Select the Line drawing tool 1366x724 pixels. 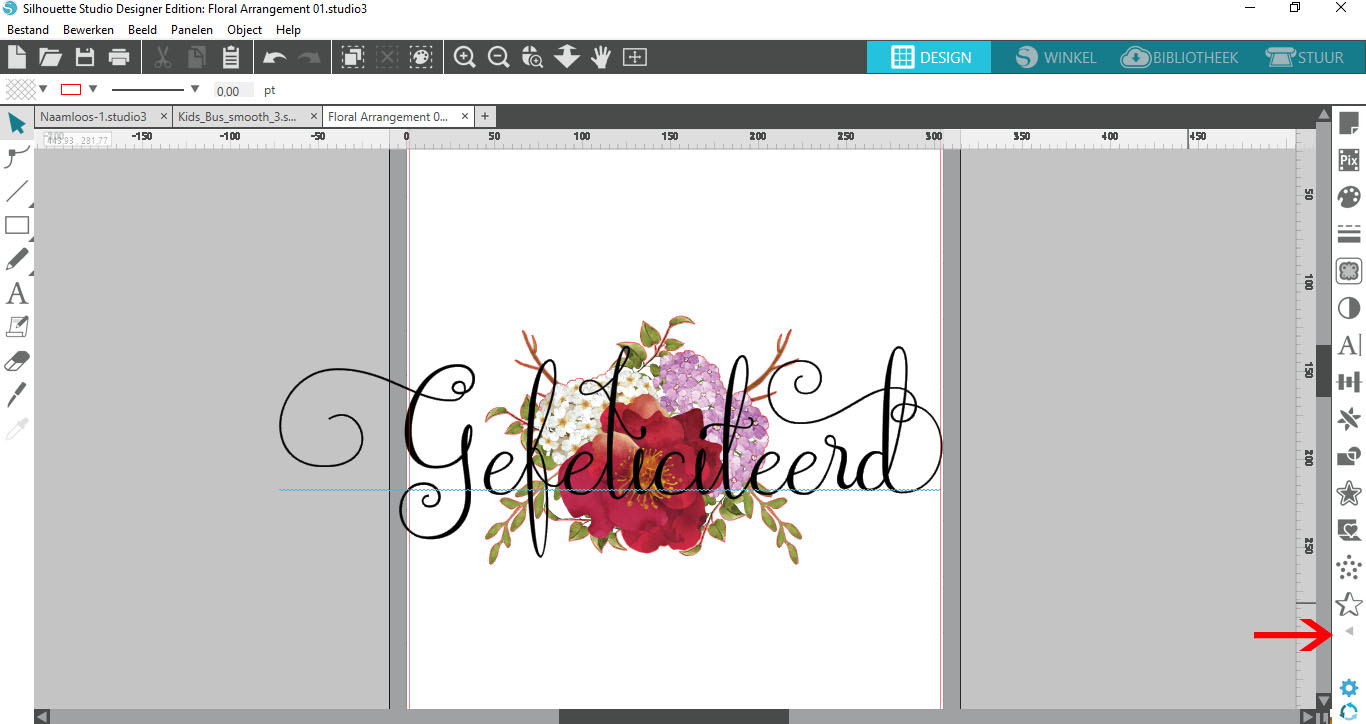(17, 190)
